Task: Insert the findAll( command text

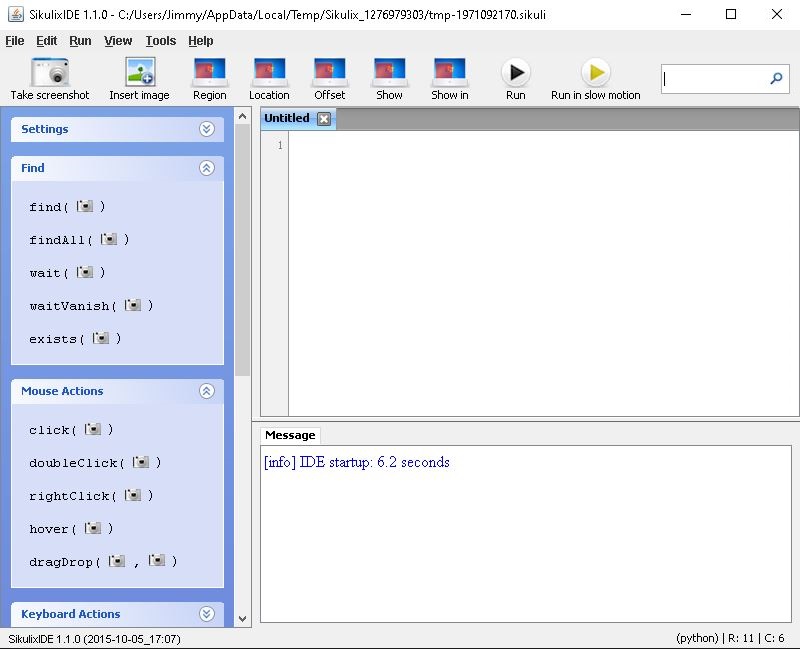Action: (x=61, y=240)
